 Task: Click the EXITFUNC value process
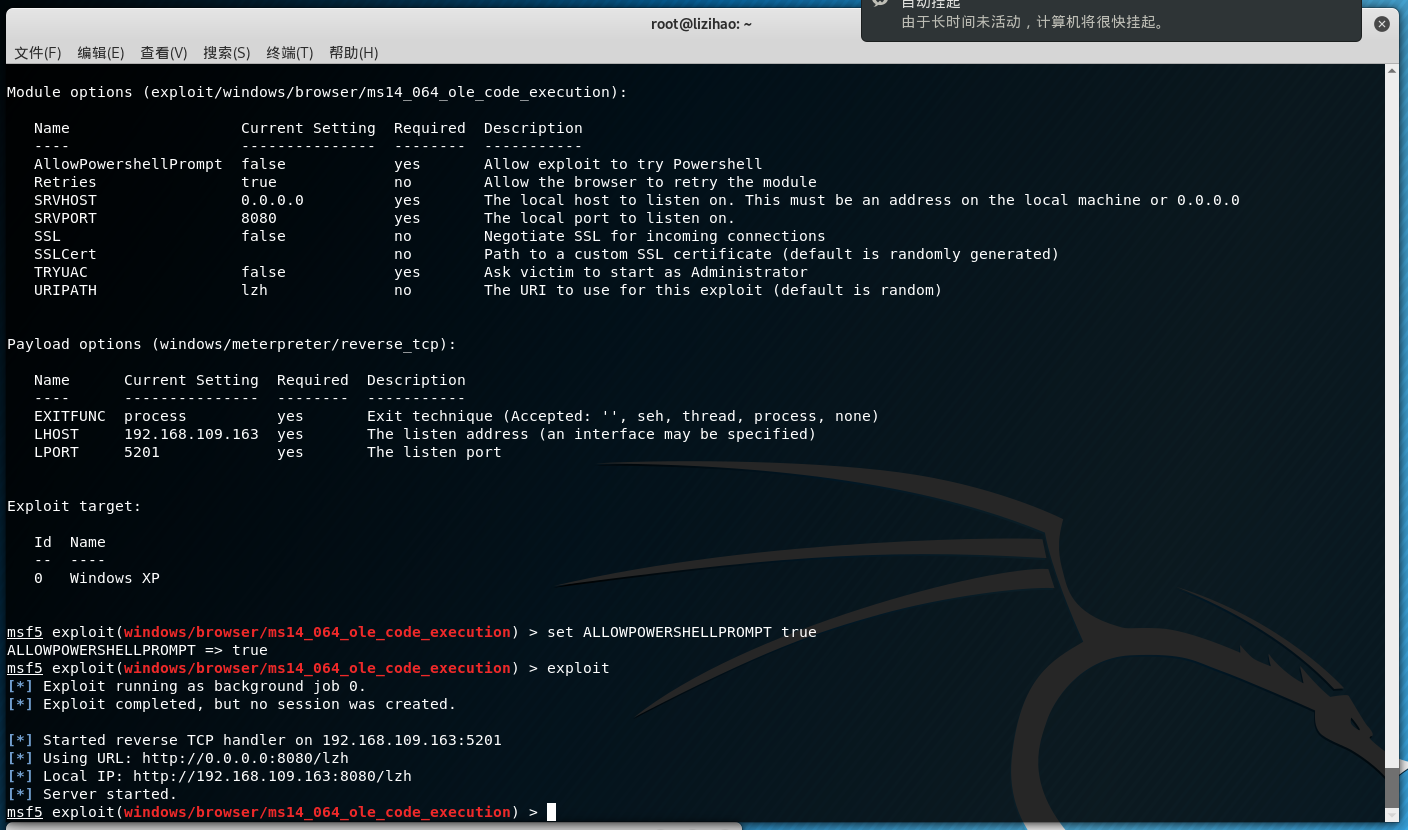[155, 416]
